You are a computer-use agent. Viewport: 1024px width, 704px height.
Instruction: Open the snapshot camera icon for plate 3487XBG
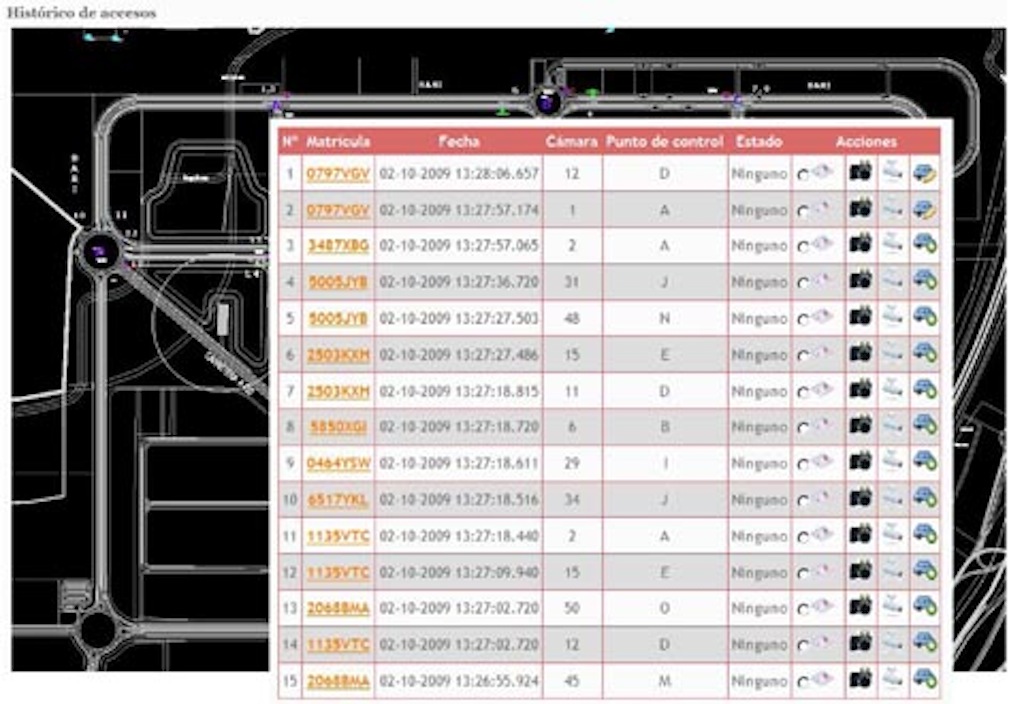click(860, 245)
